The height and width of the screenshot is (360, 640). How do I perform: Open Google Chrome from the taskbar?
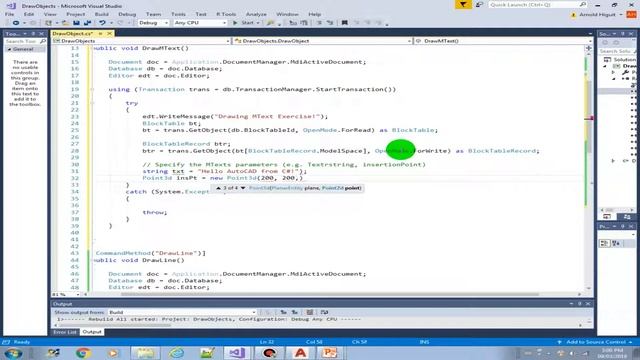[x=83, y=353]
